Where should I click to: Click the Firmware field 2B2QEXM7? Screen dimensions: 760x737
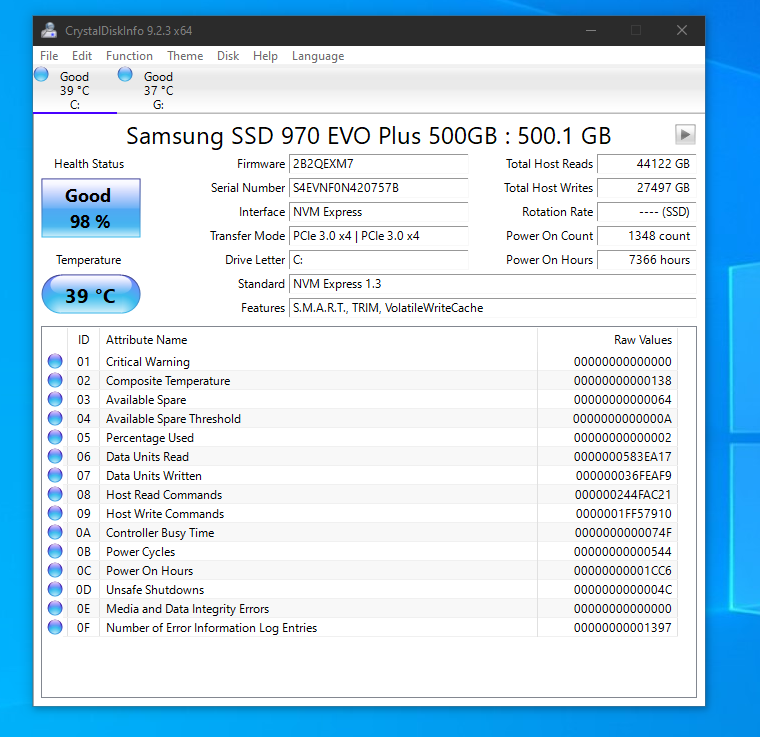[x=379, y=164]
